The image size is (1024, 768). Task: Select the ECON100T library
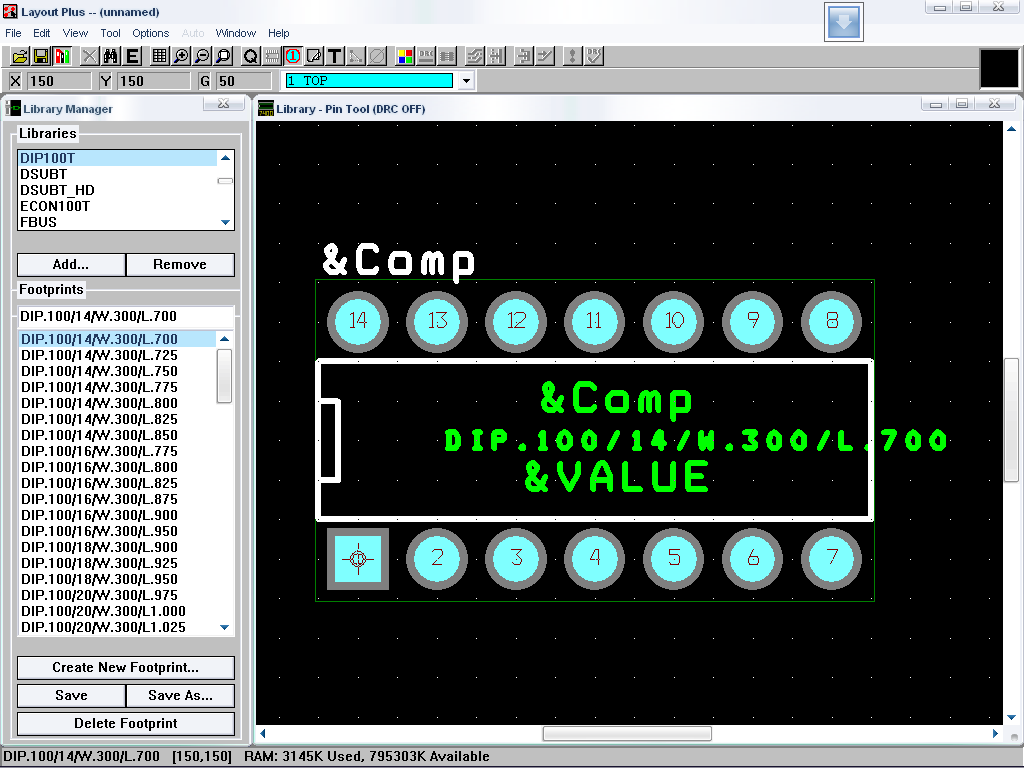point(118,206)
